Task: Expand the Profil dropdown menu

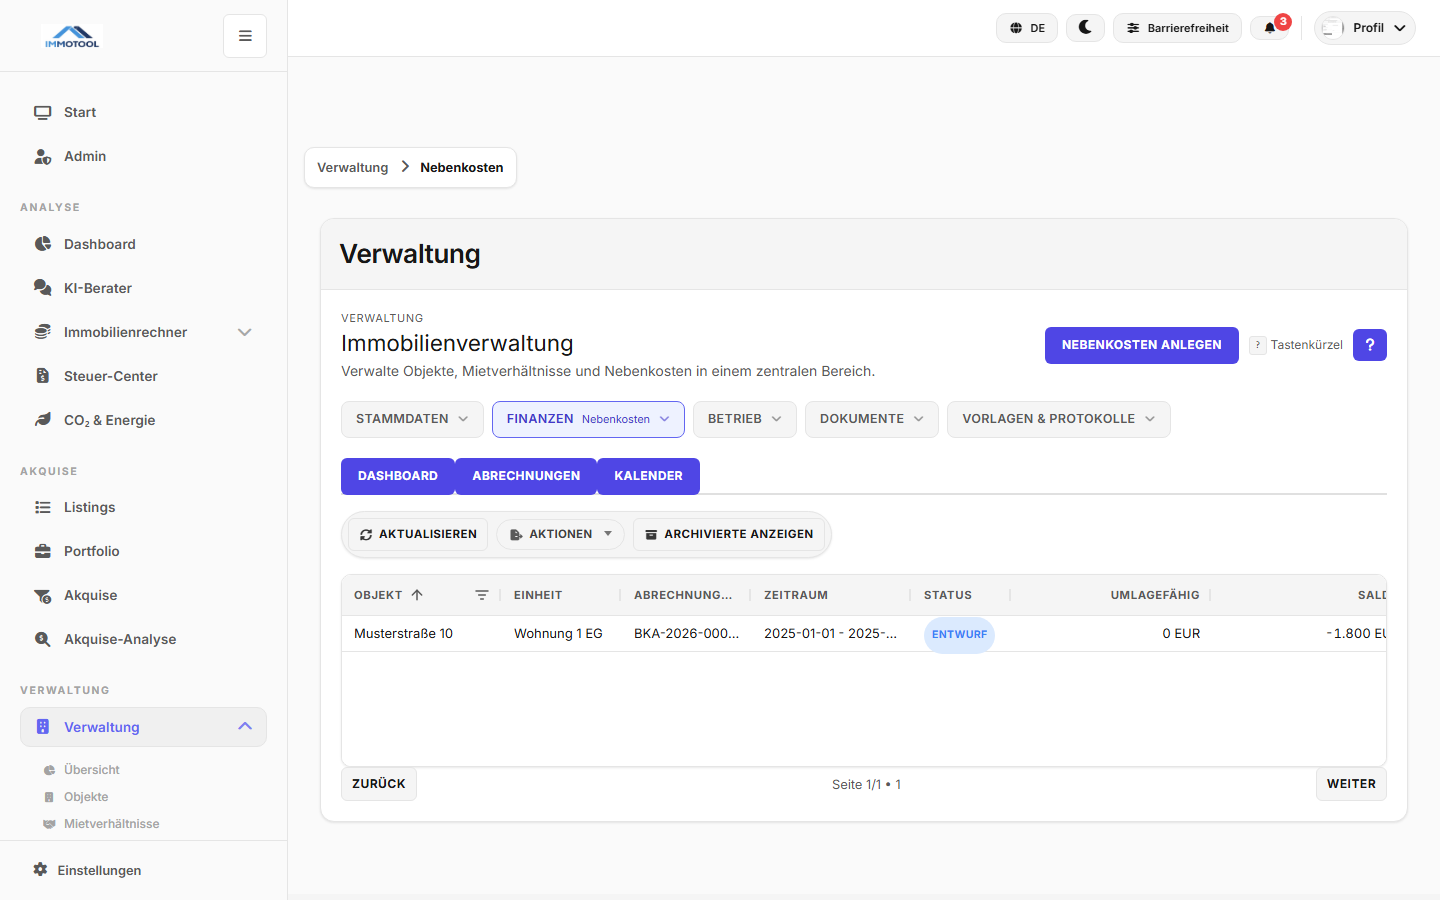Action: (1365, 28)
